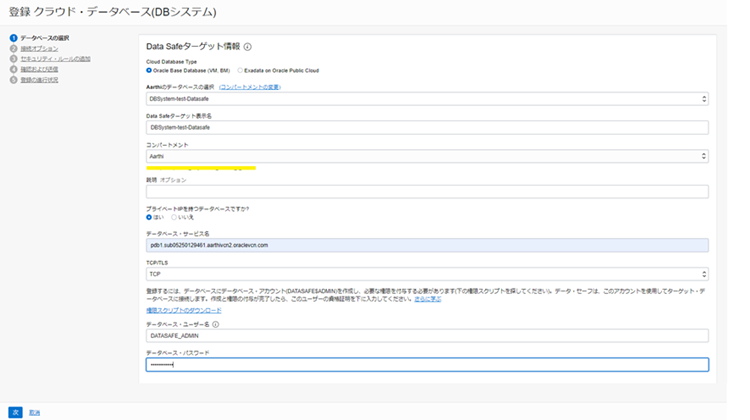Select Oracle Base Database (VM, BM) radio
750x420 pixels.
click(150, 71)
